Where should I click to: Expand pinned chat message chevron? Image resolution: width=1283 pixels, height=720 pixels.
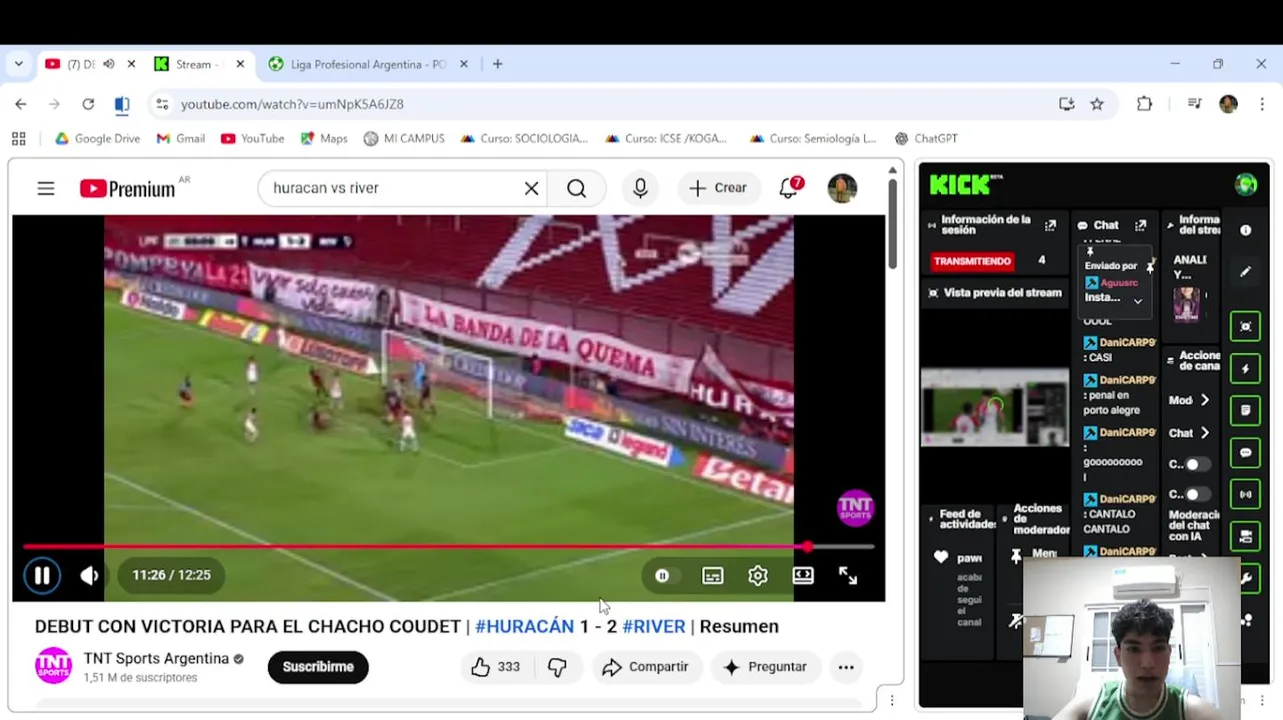(1137, 301)
